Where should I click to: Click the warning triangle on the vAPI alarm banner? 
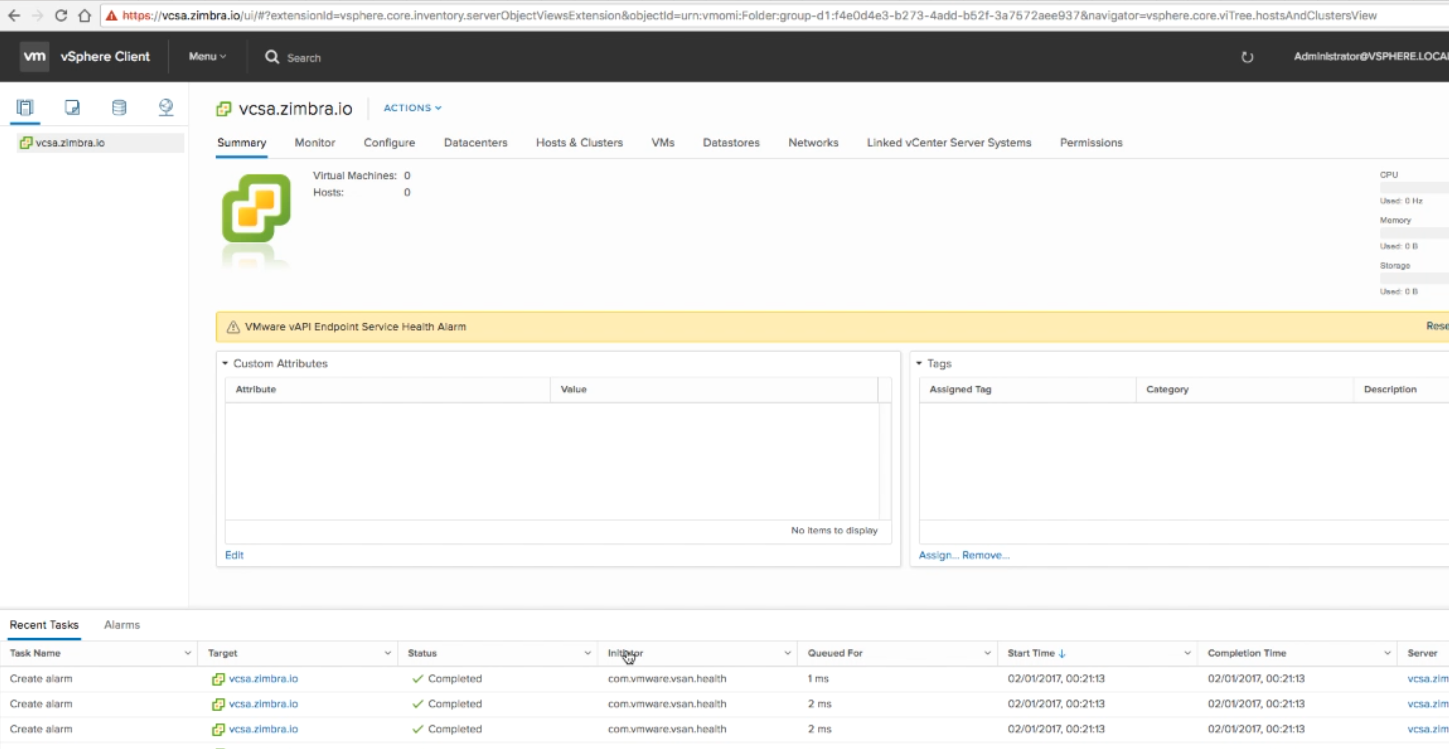point(233,327)
